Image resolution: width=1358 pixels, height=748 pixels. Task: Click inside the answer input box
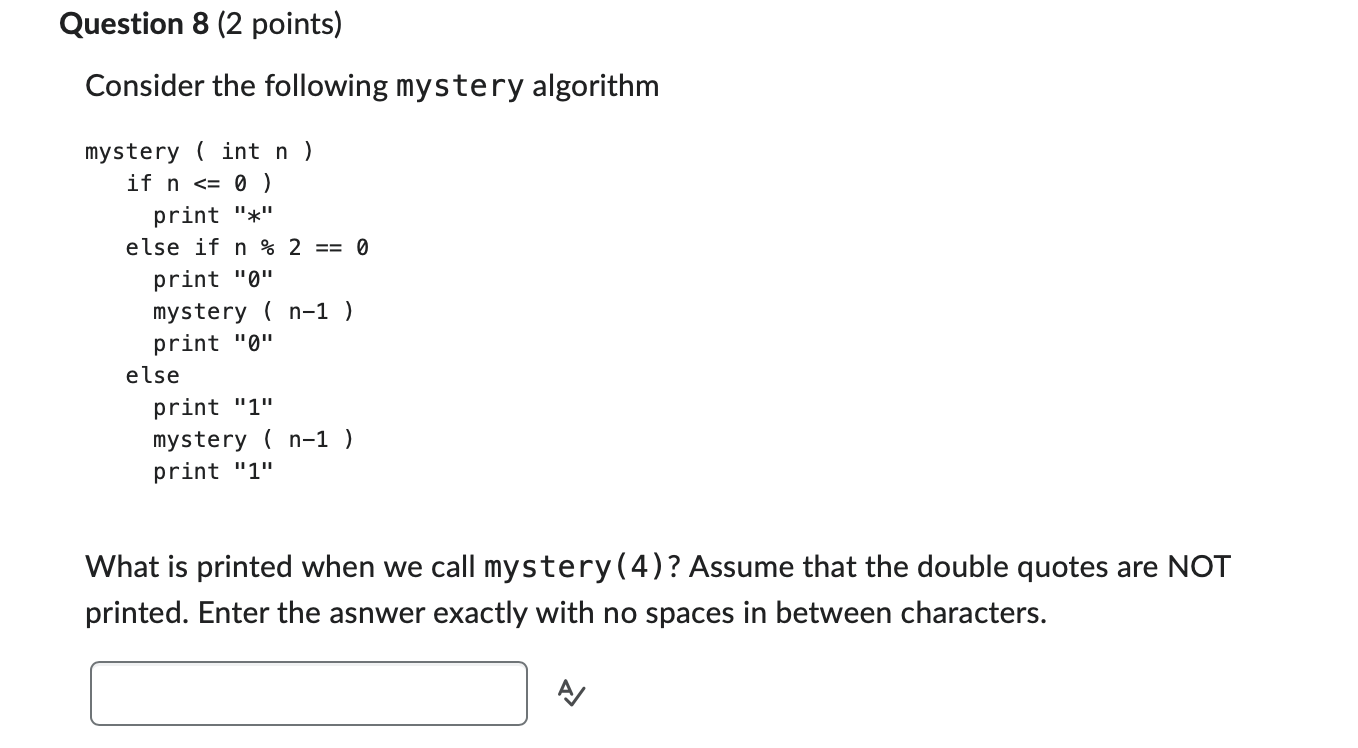tap(308, 692)
